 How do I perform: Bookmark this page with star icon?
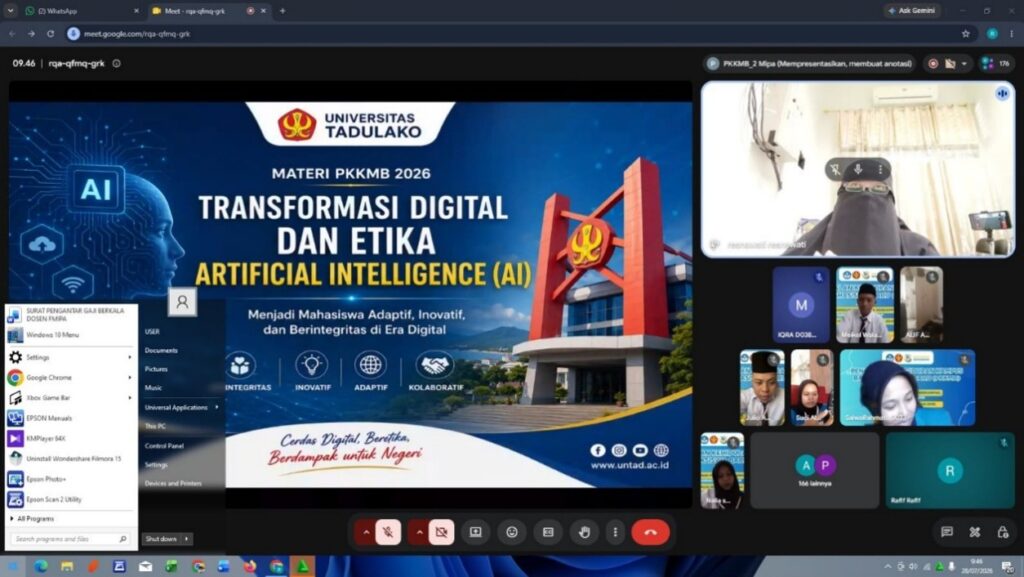[x=966, y=33]
